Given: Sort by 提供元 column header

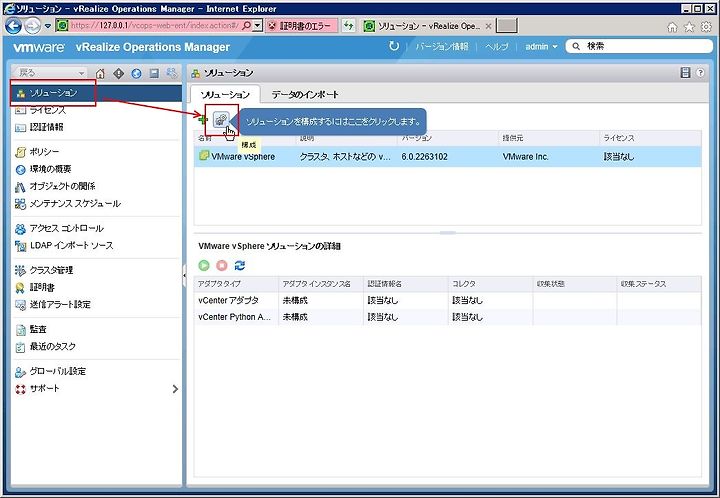Looking at the screenshot, I should point(549,138).
